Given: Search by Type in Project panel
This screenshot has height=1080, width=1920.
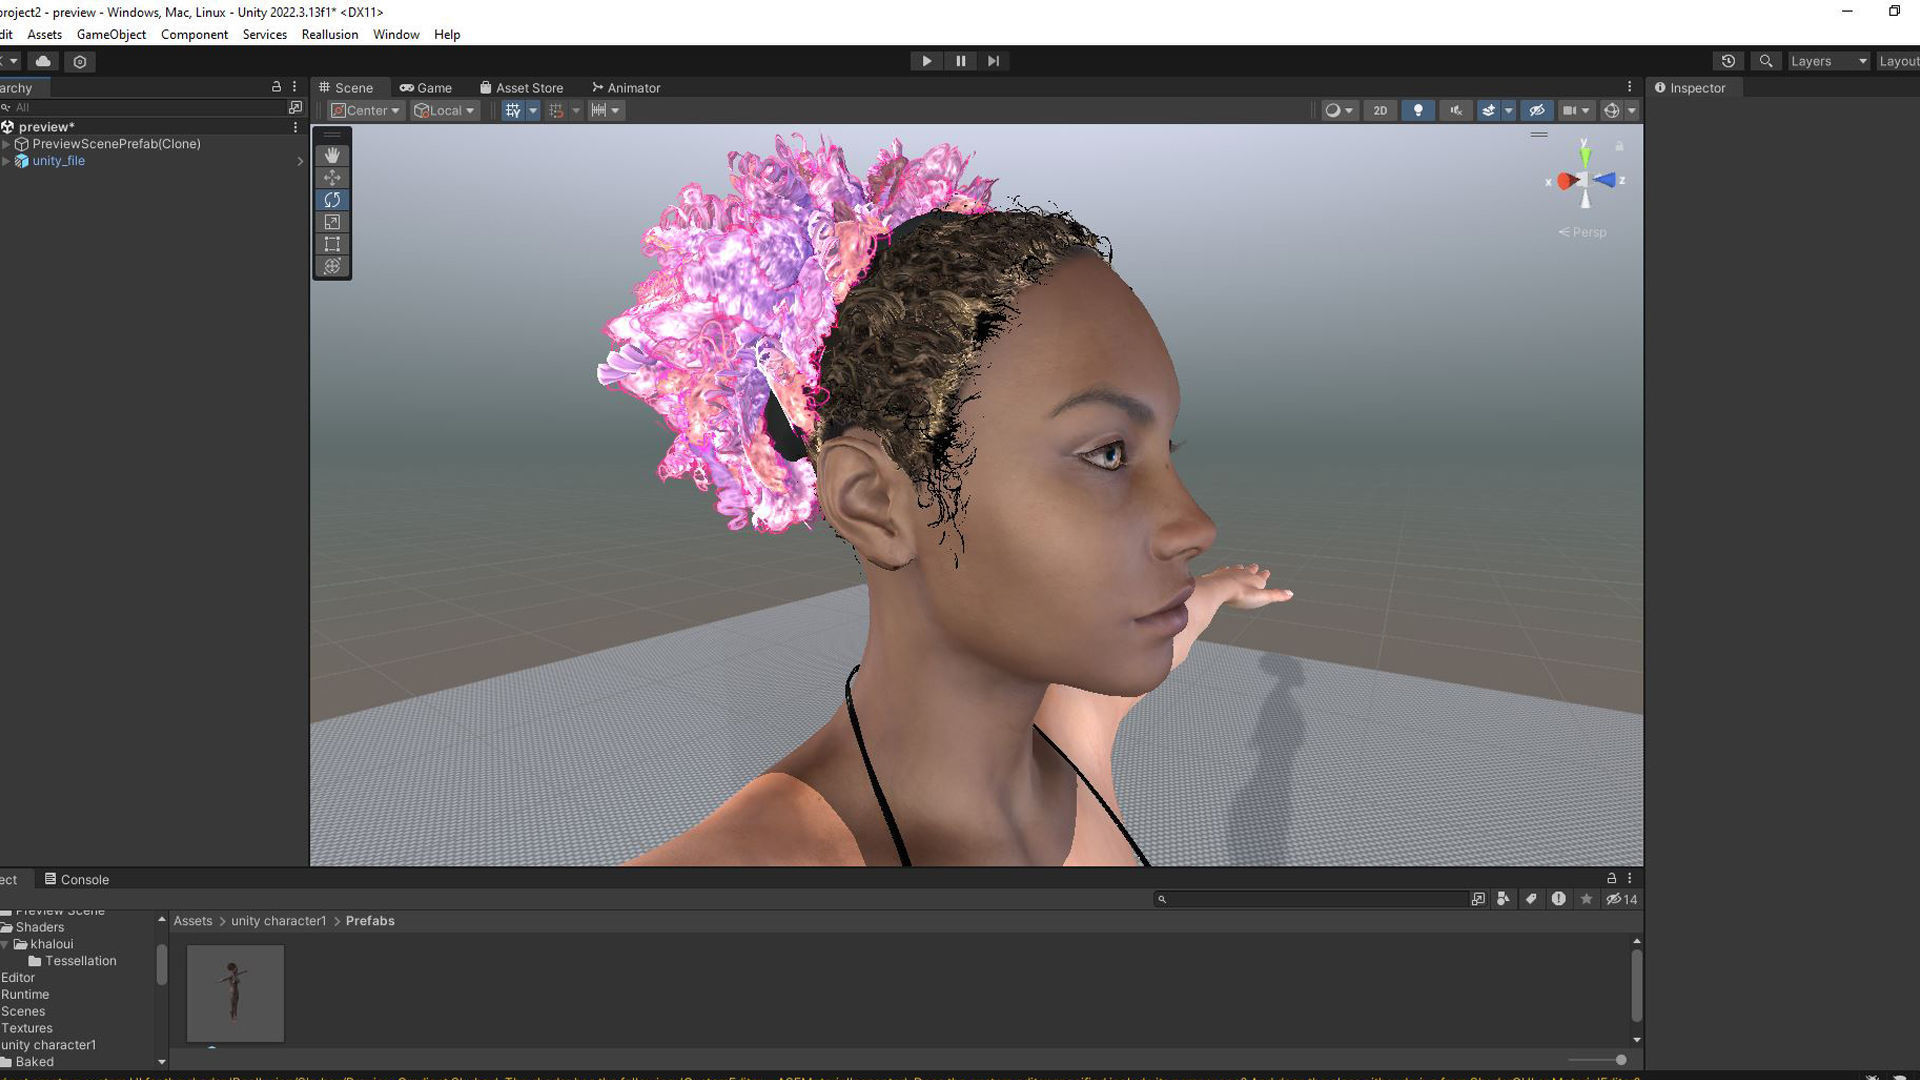Looking at the screenshot, I should tap(1503, 899).
